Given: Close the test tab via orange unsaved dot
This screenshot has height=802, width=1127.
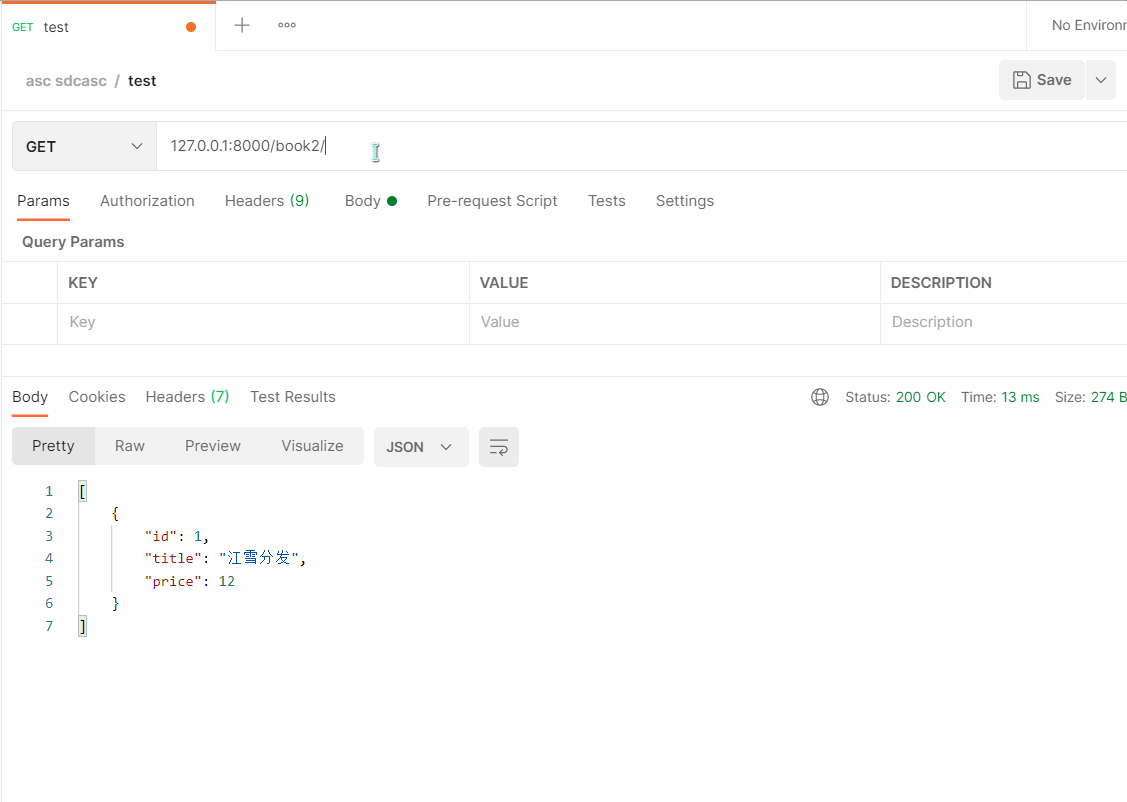Looking at the screenshot, I should point(191,27).
